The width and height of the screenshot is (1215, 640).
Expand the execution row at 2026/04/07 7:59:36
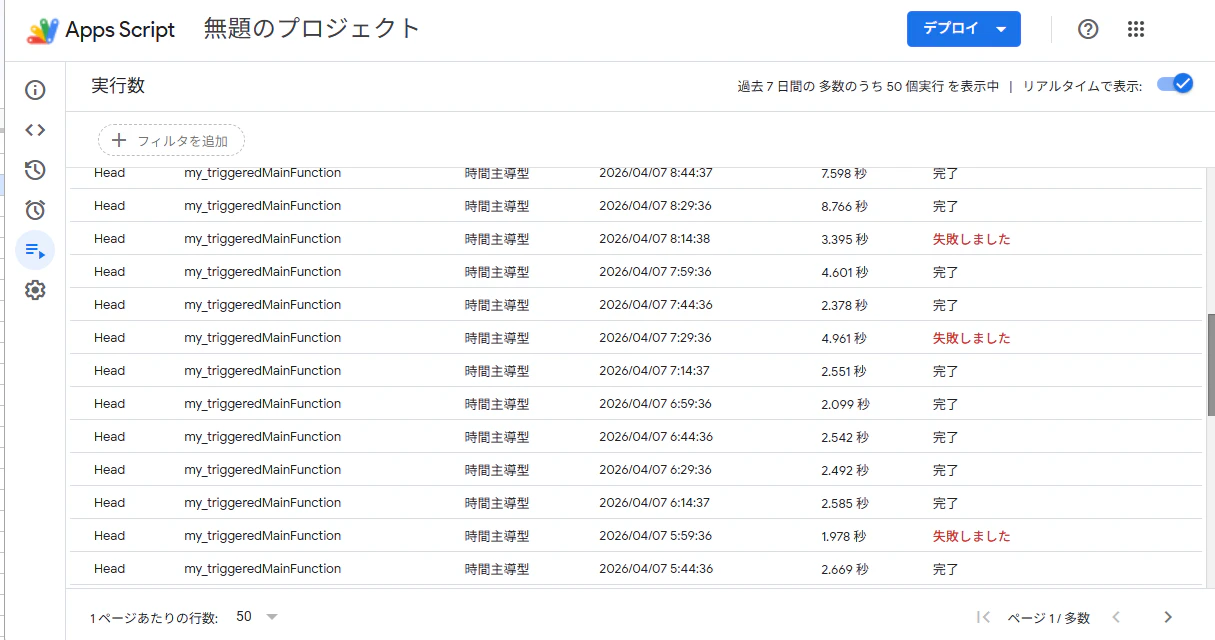click(636, 272)
